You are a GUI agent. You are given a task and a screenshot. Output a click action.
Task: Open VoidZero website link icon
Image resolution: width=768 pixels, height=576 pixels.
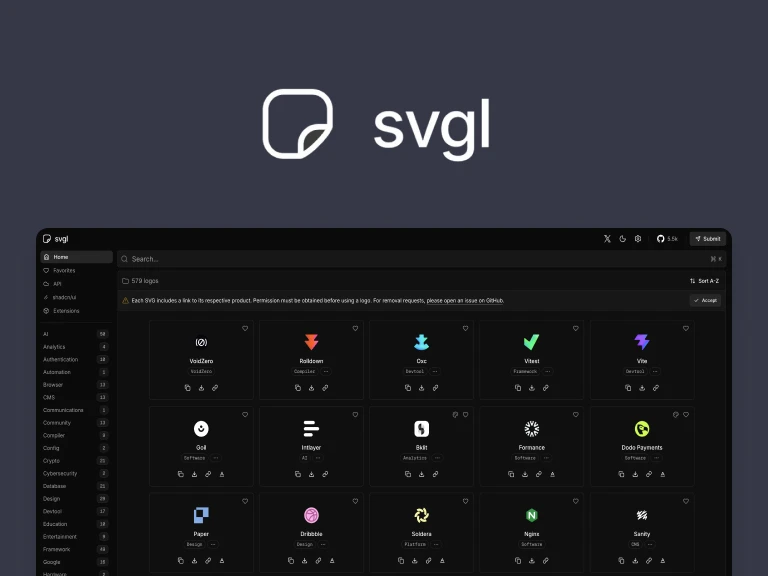click(215, 387)
